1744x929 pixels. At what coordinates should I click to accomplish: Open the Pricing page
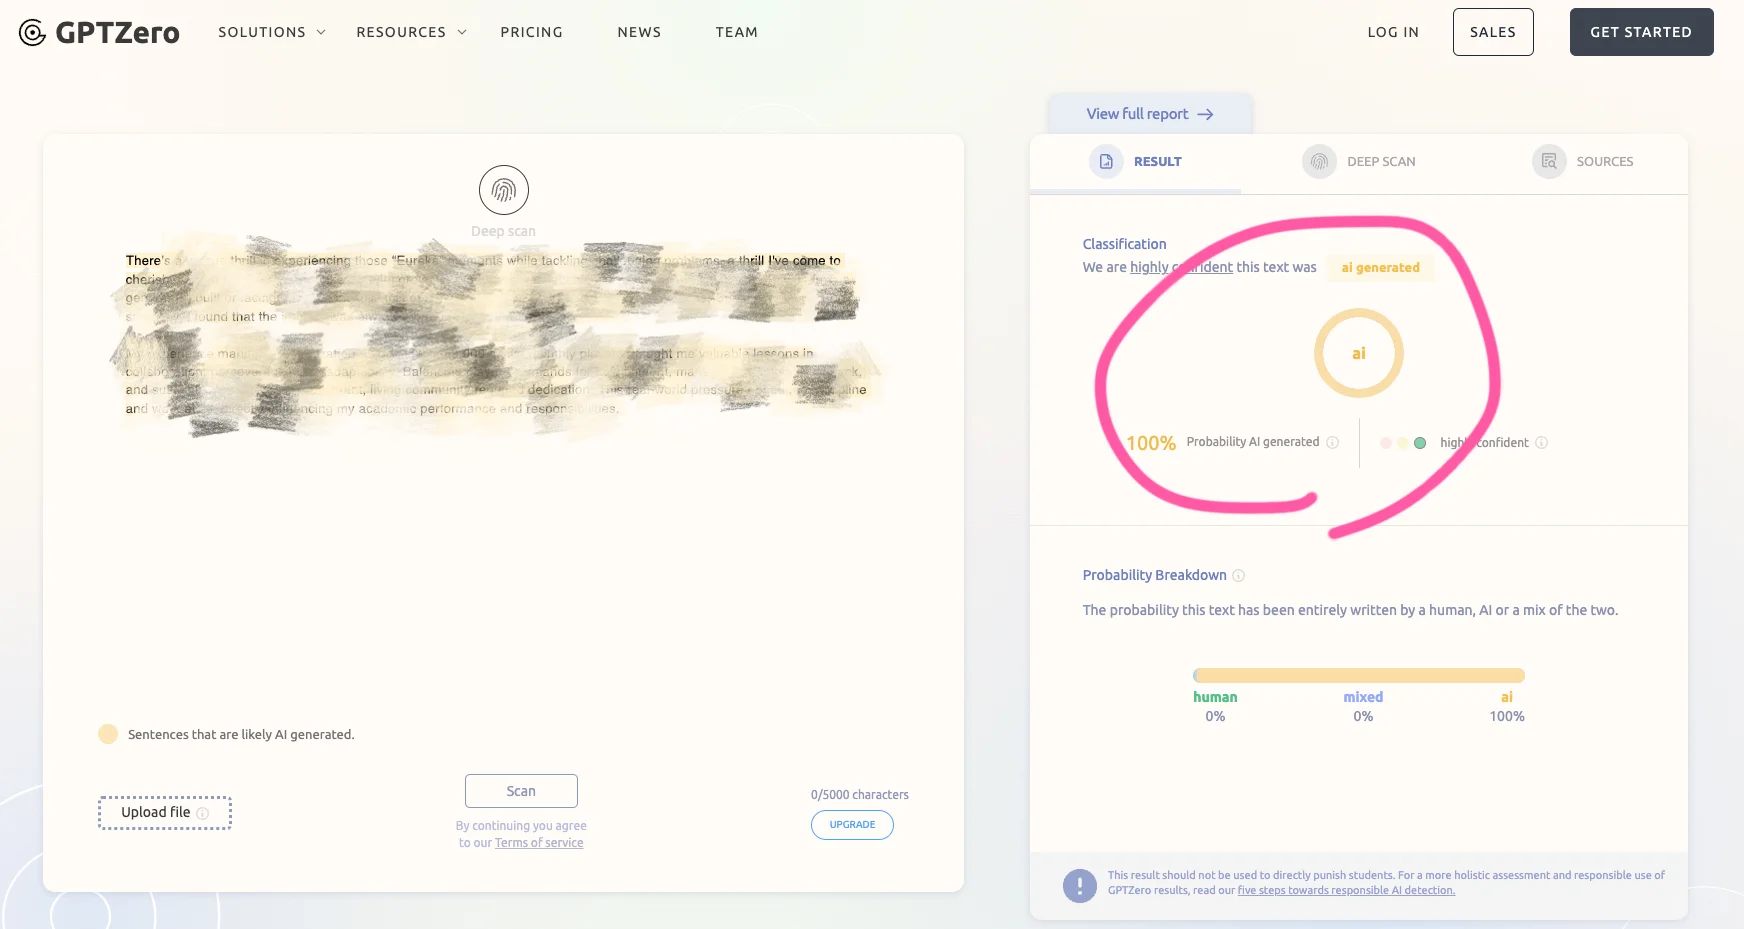coord(532,32)
